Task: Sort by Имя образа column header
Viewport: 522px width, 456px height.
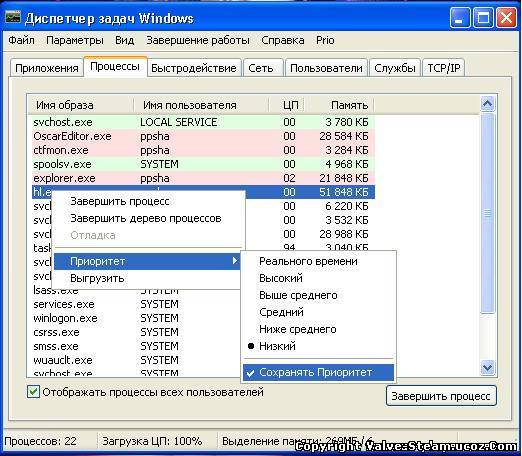Action: [x=81, y=105]
